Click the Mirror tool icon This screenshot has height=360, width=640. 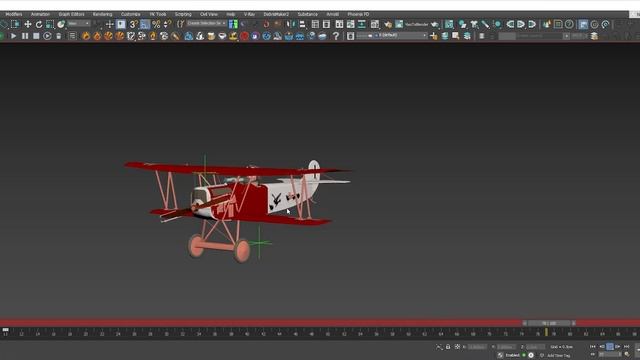pyautogui.click(x=291, y=24)
